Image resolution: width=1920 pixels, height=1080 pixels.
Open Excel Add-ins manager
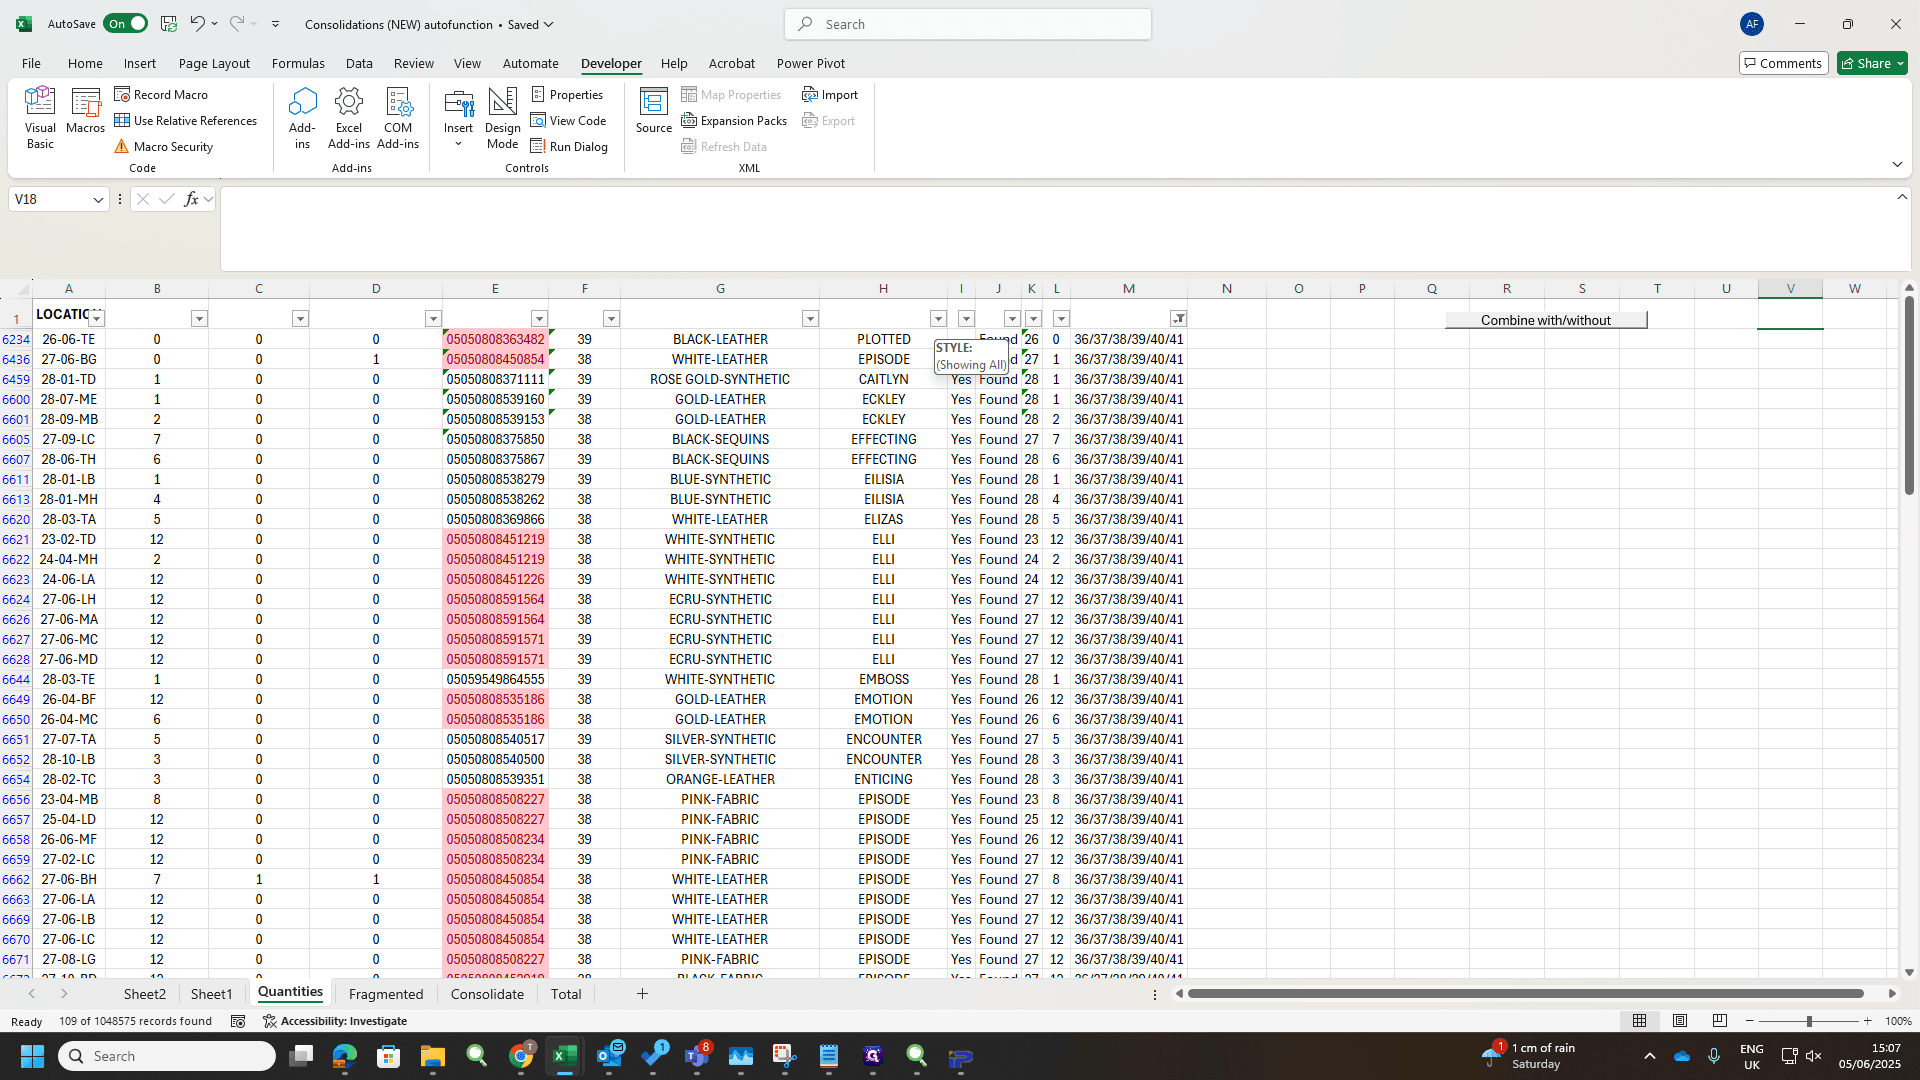click(349, 118)
